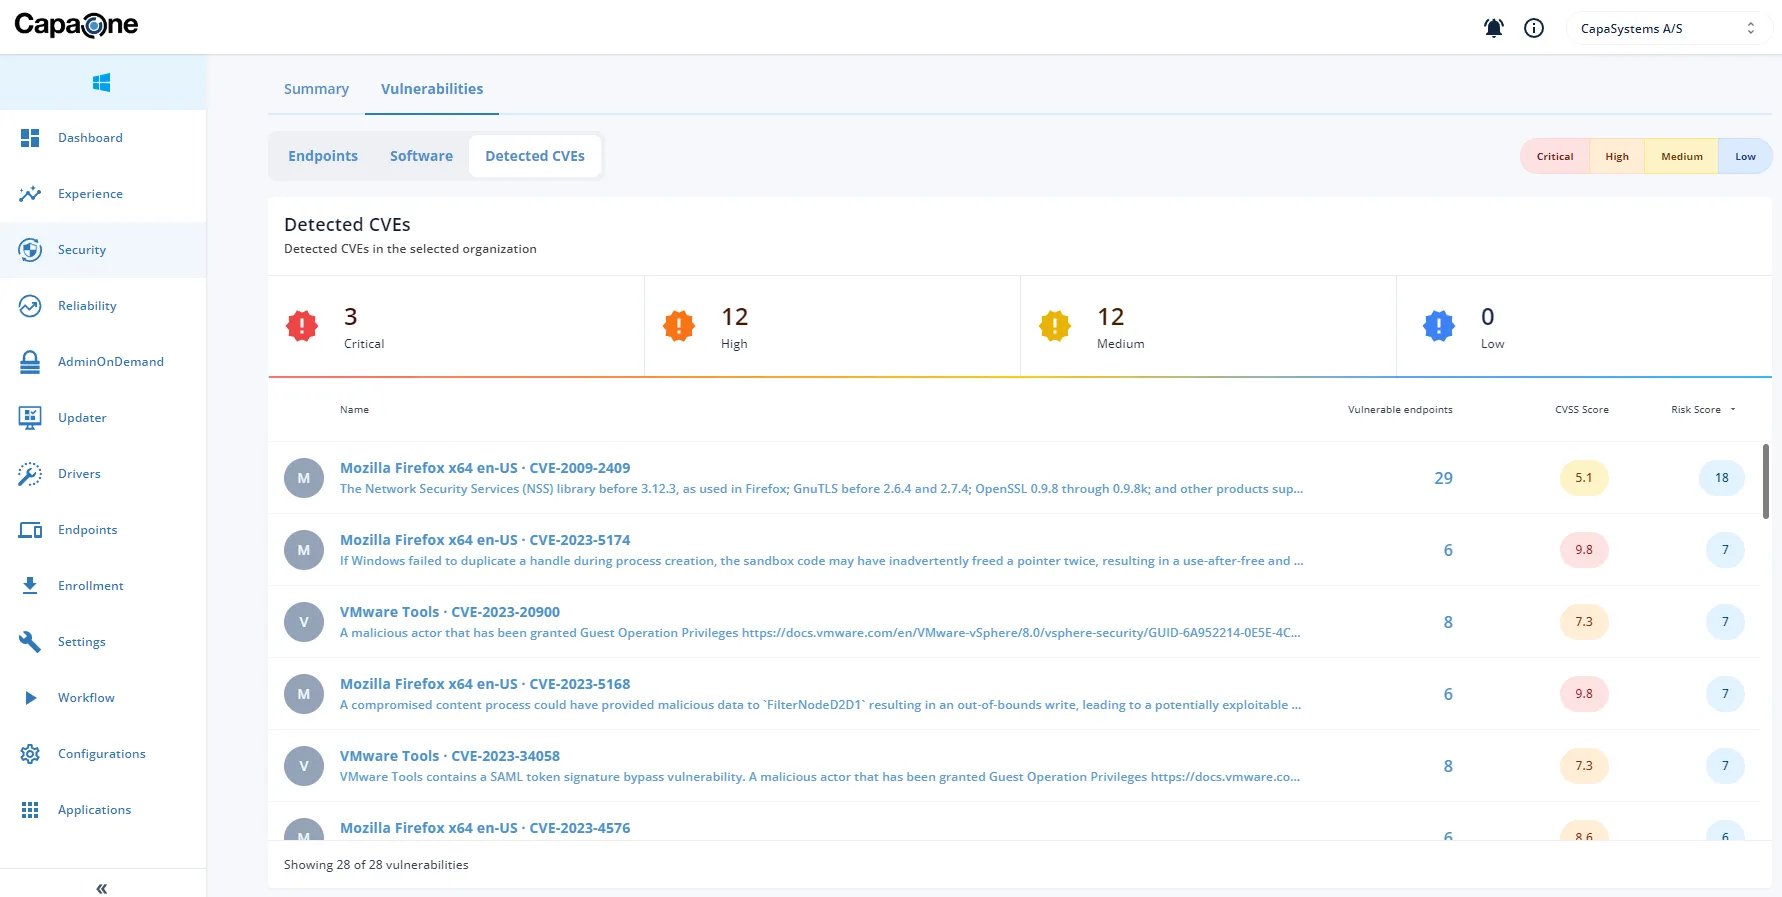The image size is (1782, 897).
Task: Select the Software sub-tab
Action: tap(421, 156)
